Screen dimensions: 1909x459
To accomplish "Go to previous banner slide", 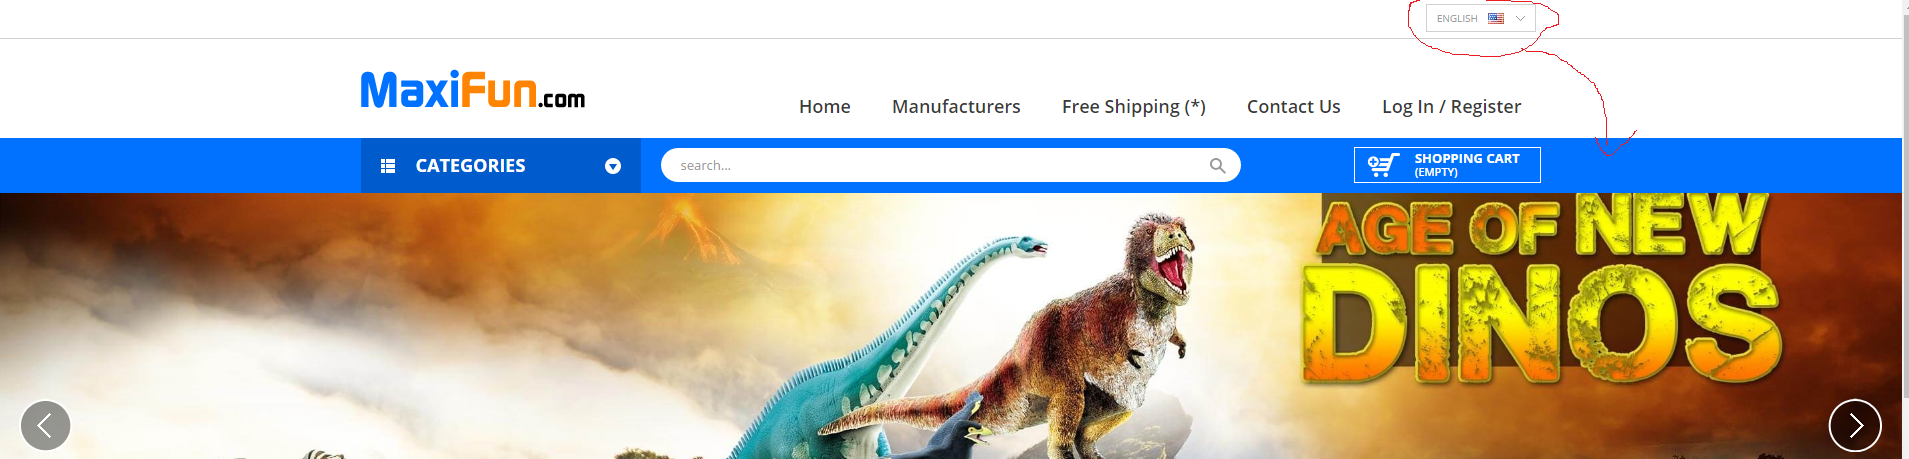I will tap(45, 426).
